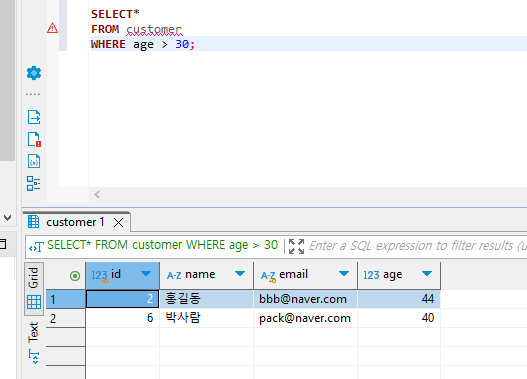Screen dimensions: 527x379
Task: Click the name column header
Action: (206, 276)
